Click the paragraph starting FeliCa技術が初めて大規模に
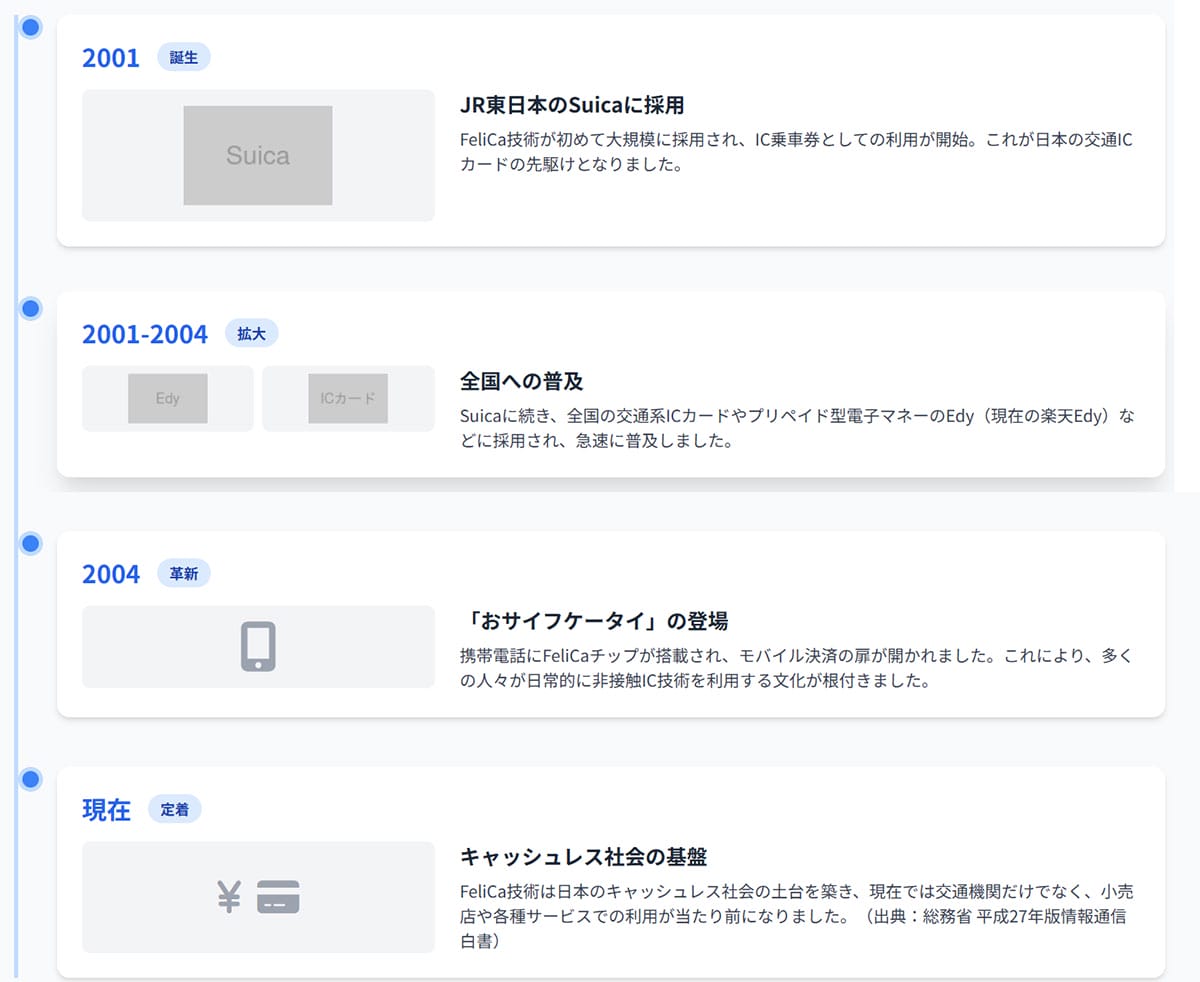Screen dimensions: 1200x982 point(797,152)
